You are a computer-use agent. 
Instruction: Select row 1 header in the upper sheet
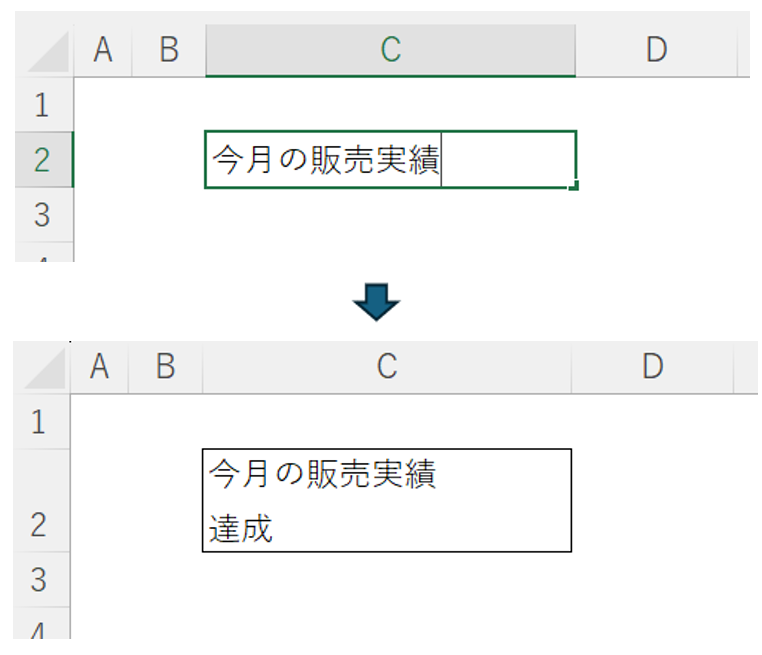(x=42, y=105)
